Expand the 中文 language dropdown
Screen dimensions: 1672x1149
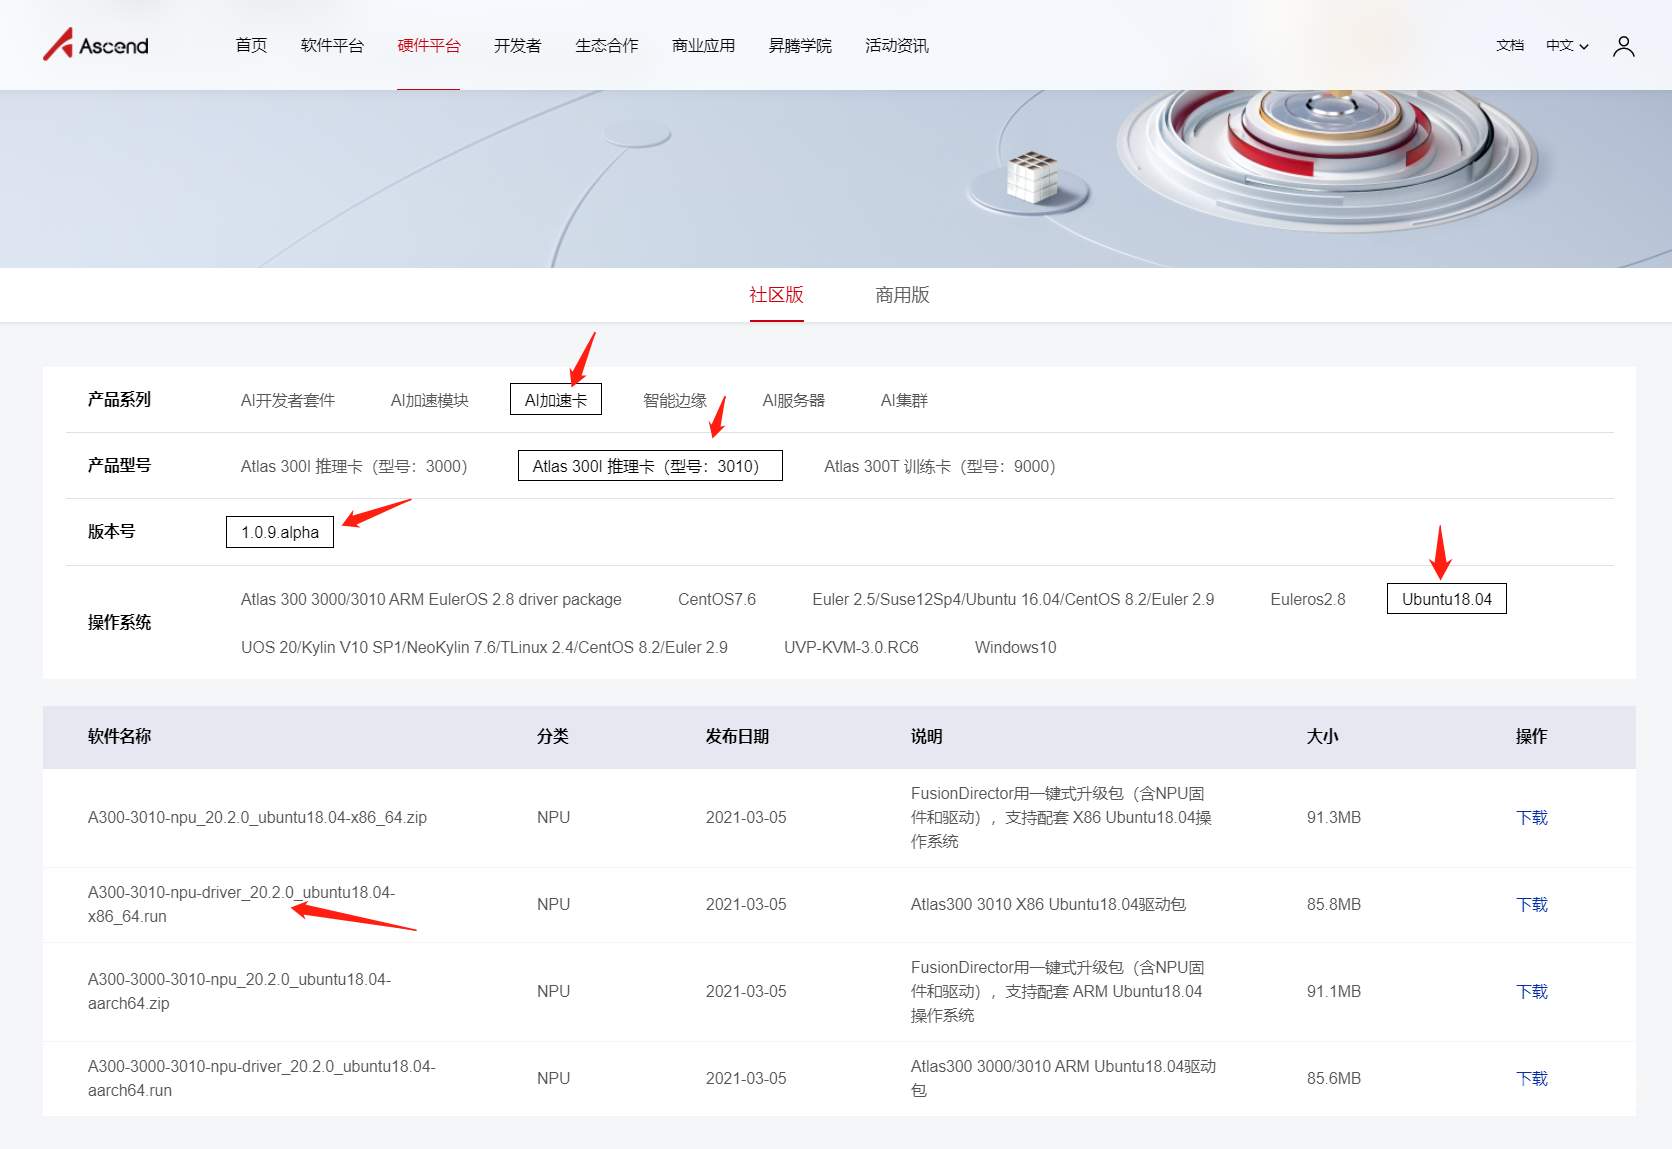1567,46
